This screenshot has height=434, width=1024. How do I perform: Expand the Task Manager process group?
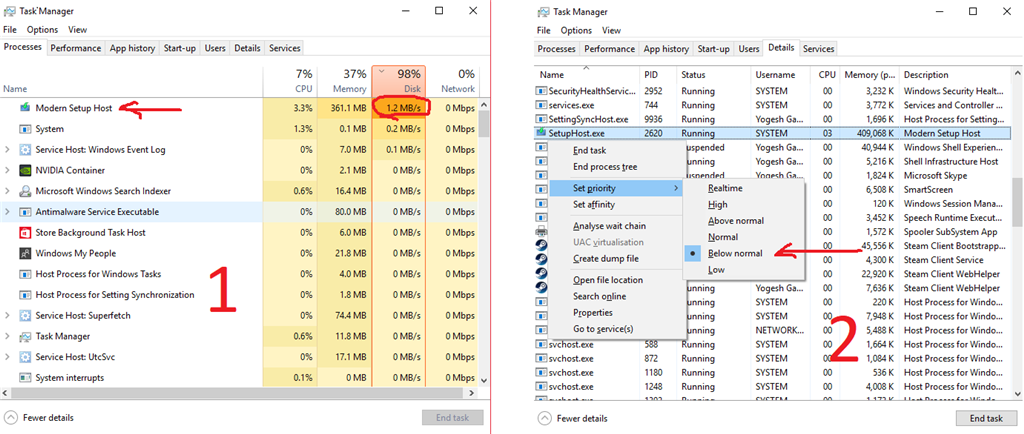click(x=8, y=336)
